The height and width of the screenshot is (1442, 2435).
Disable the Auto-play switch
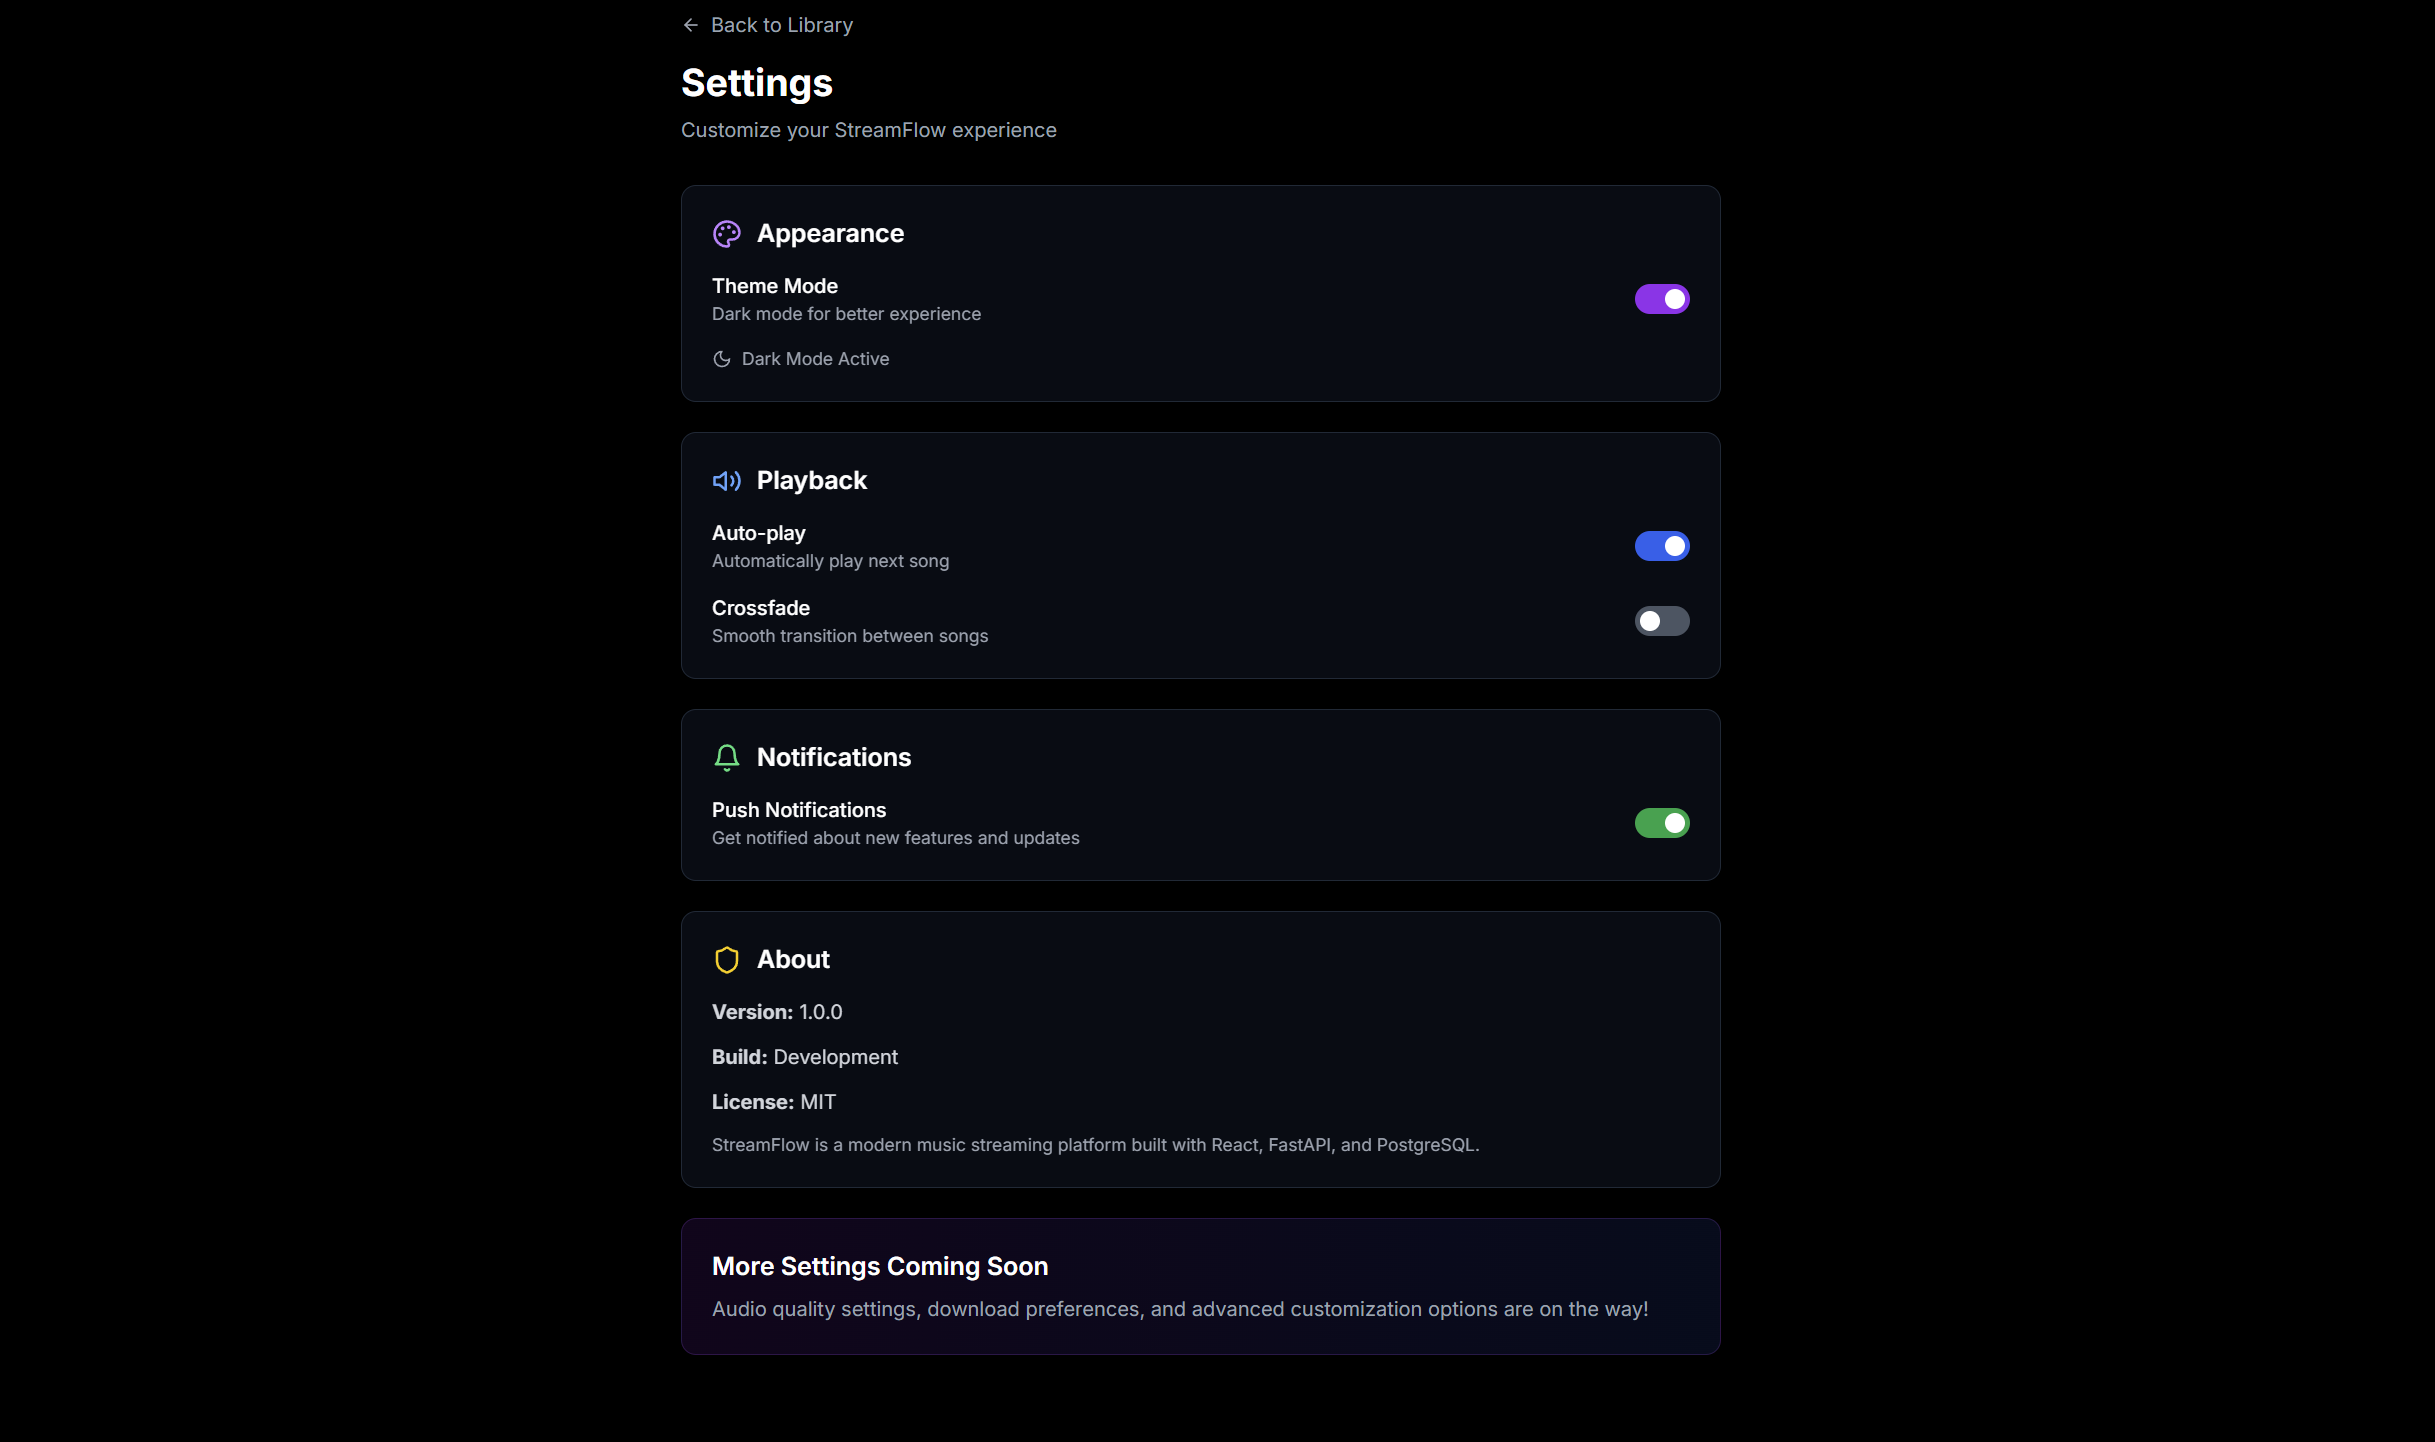[x=1661, y=546]
